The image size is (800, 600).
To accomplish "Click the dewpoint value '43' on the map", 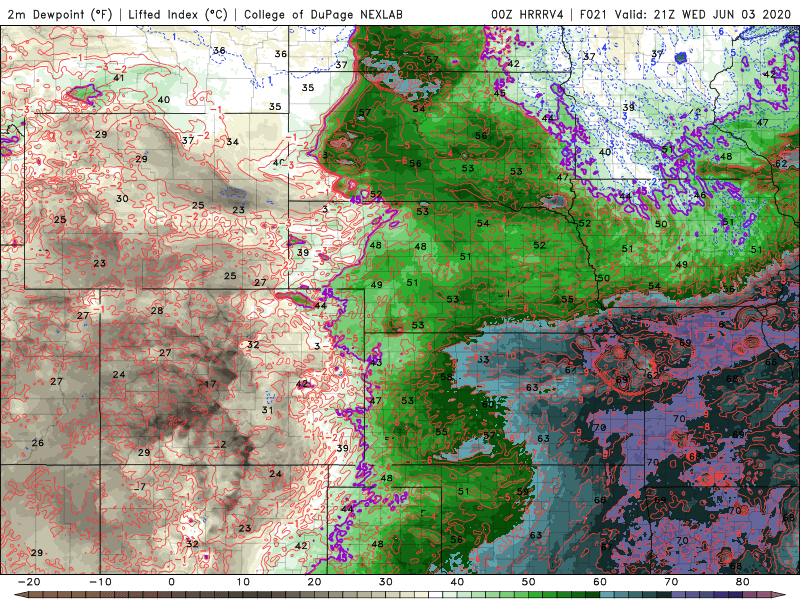I will tap(376, 363).
